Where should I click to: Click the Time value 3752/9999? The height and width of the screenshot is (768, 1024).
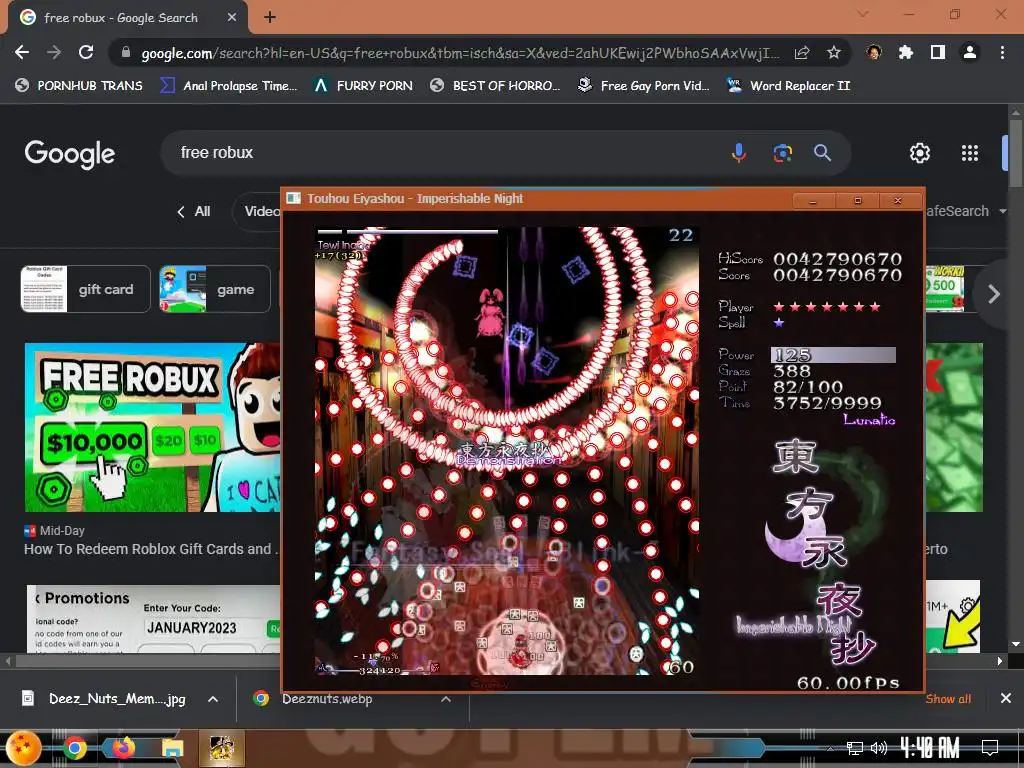827,403
